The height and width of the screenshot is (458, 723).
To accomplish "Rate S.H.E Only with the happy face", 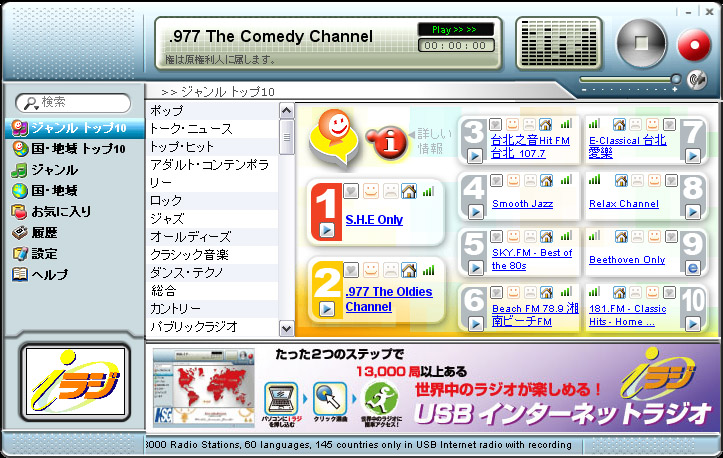I will [371, 191].
